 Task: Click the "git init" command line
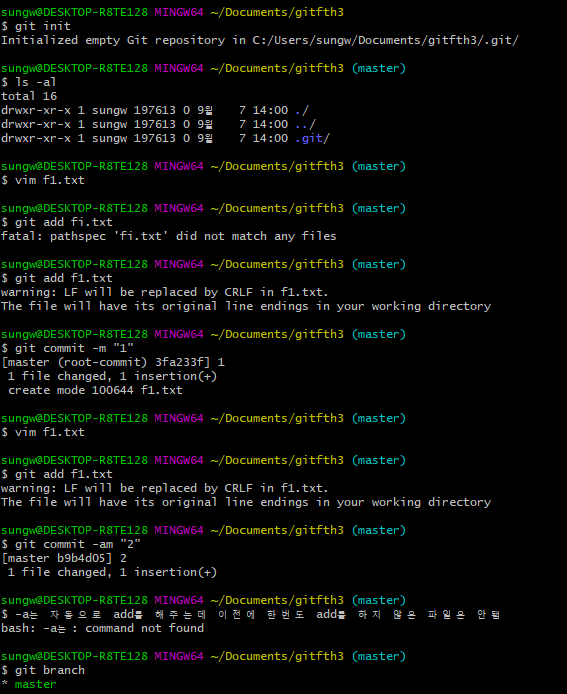[x=36, y=26]
